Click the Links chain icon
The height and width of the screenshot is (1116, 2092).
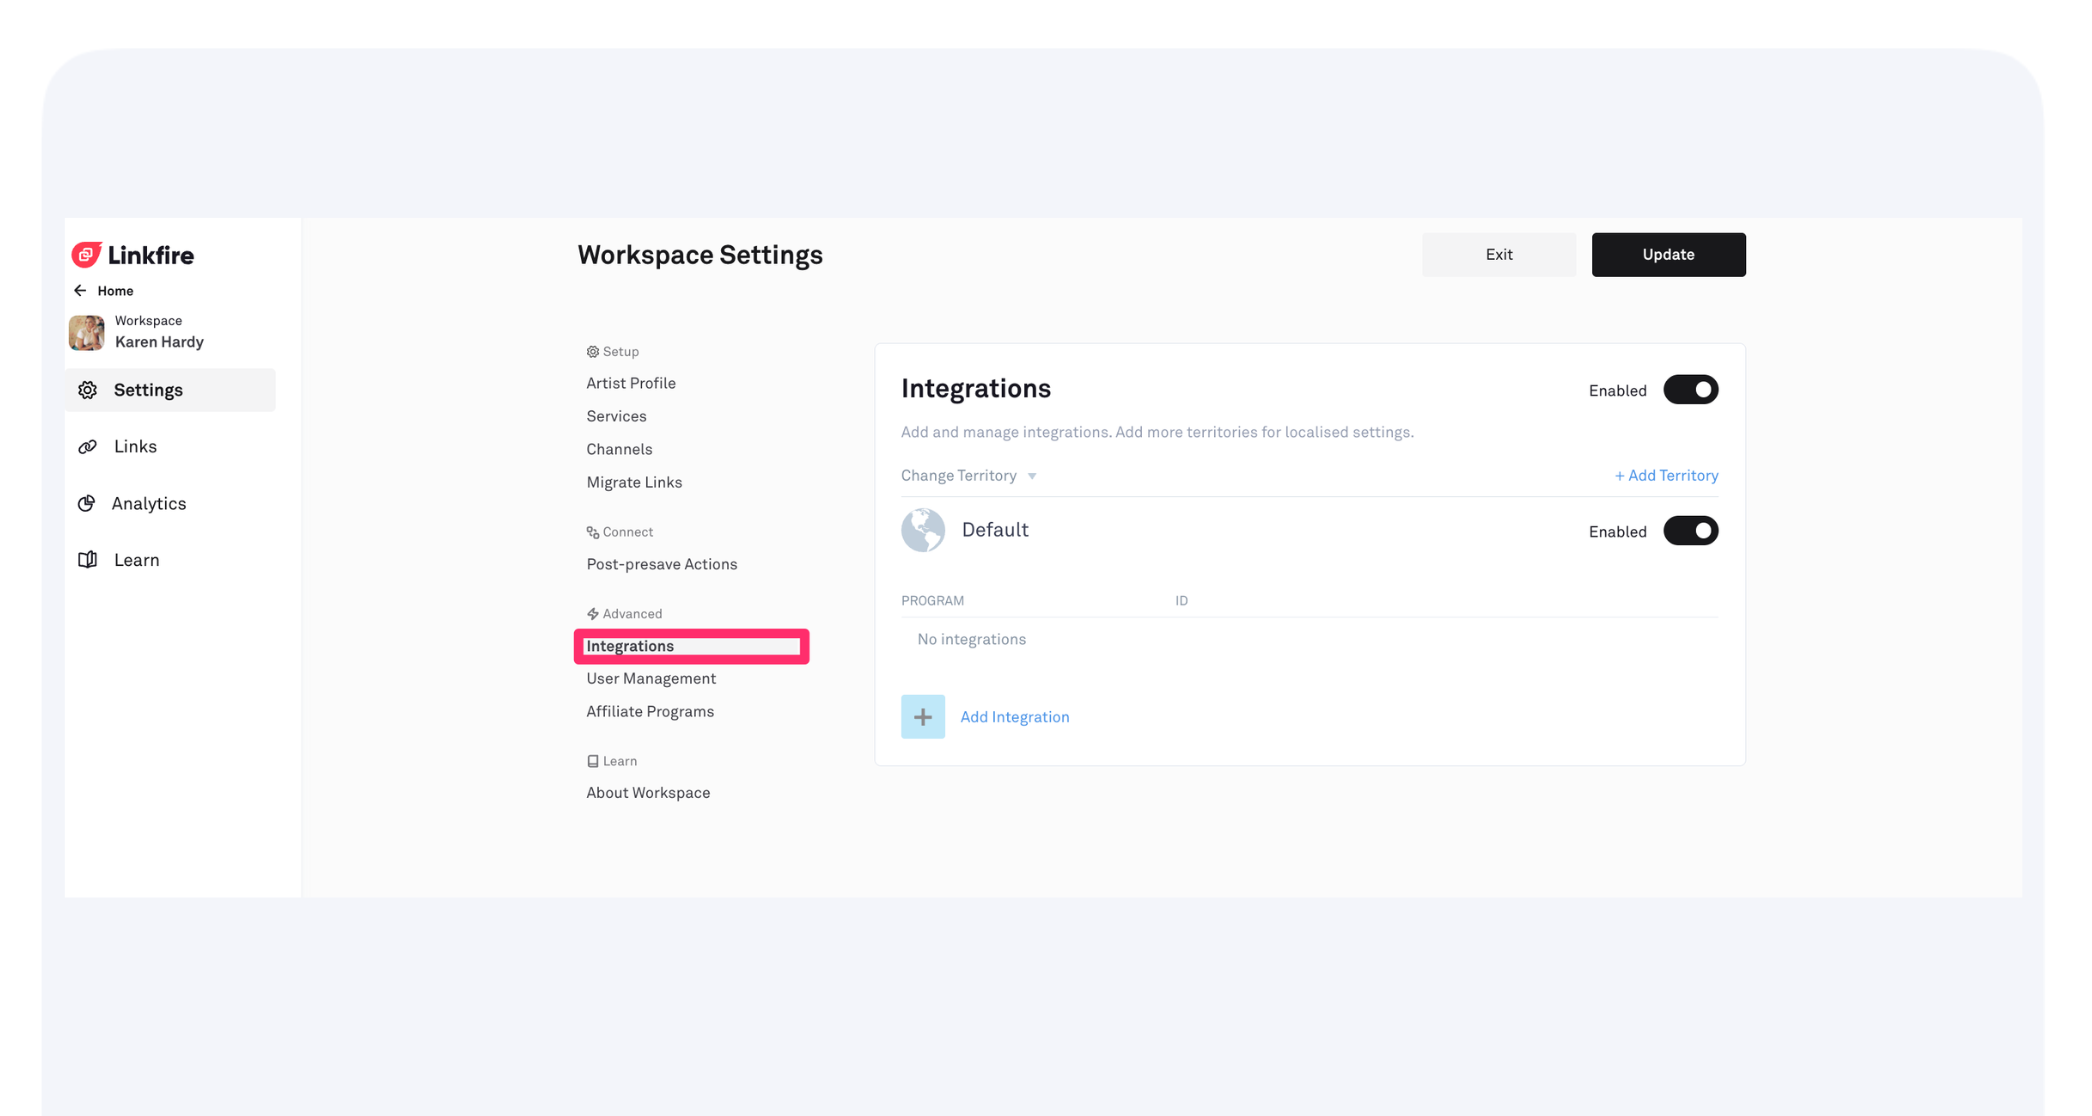[88, 447]
